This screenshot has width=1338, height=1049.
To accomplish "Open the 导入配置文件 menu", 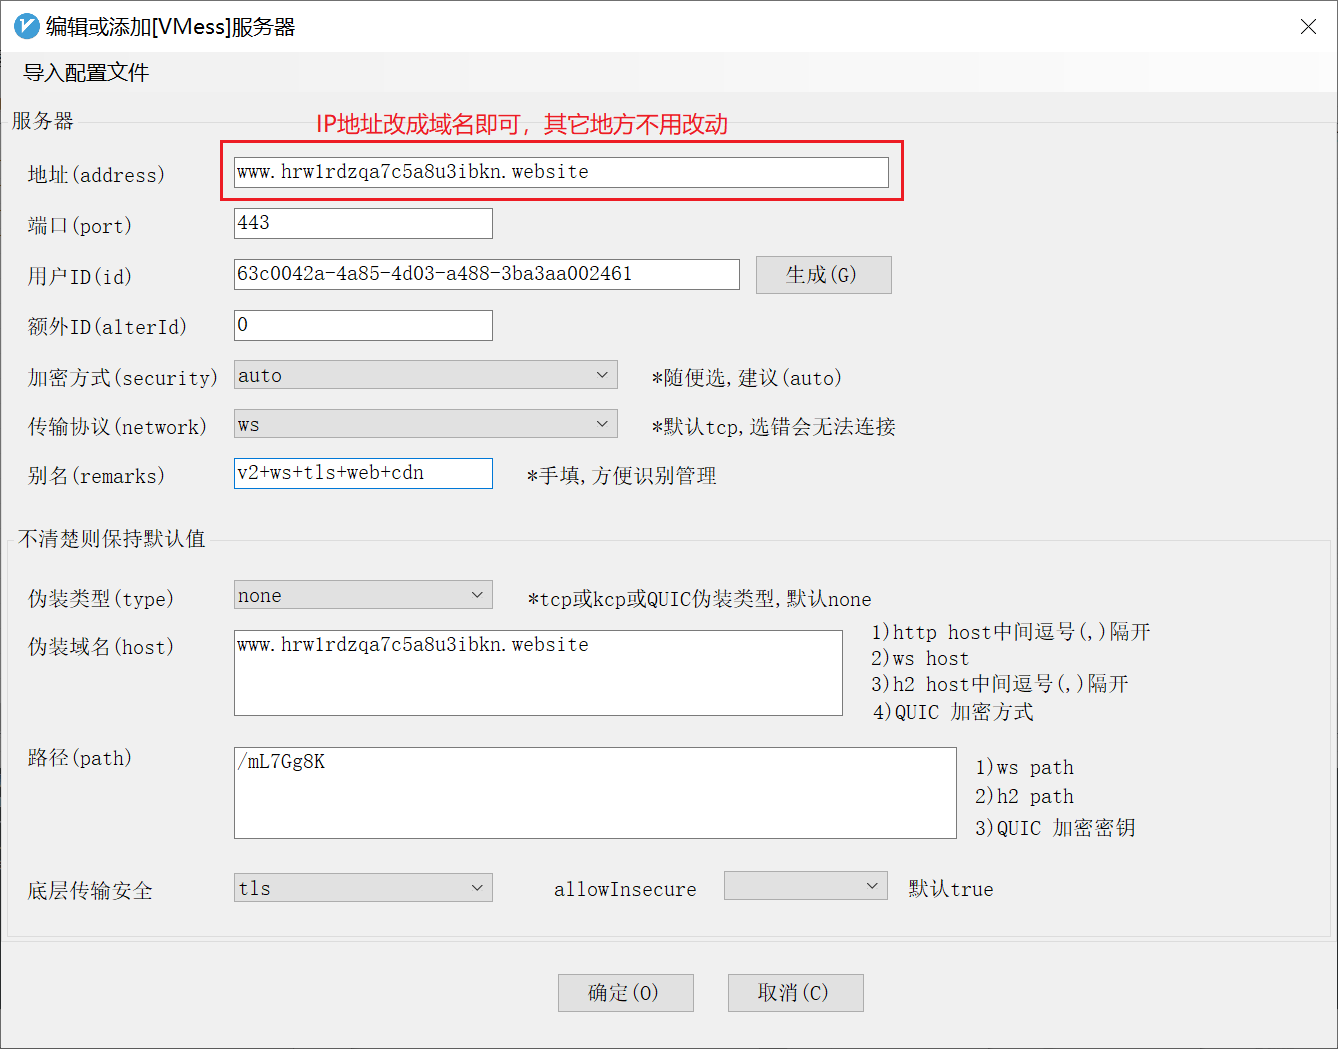I will [86, 72].
